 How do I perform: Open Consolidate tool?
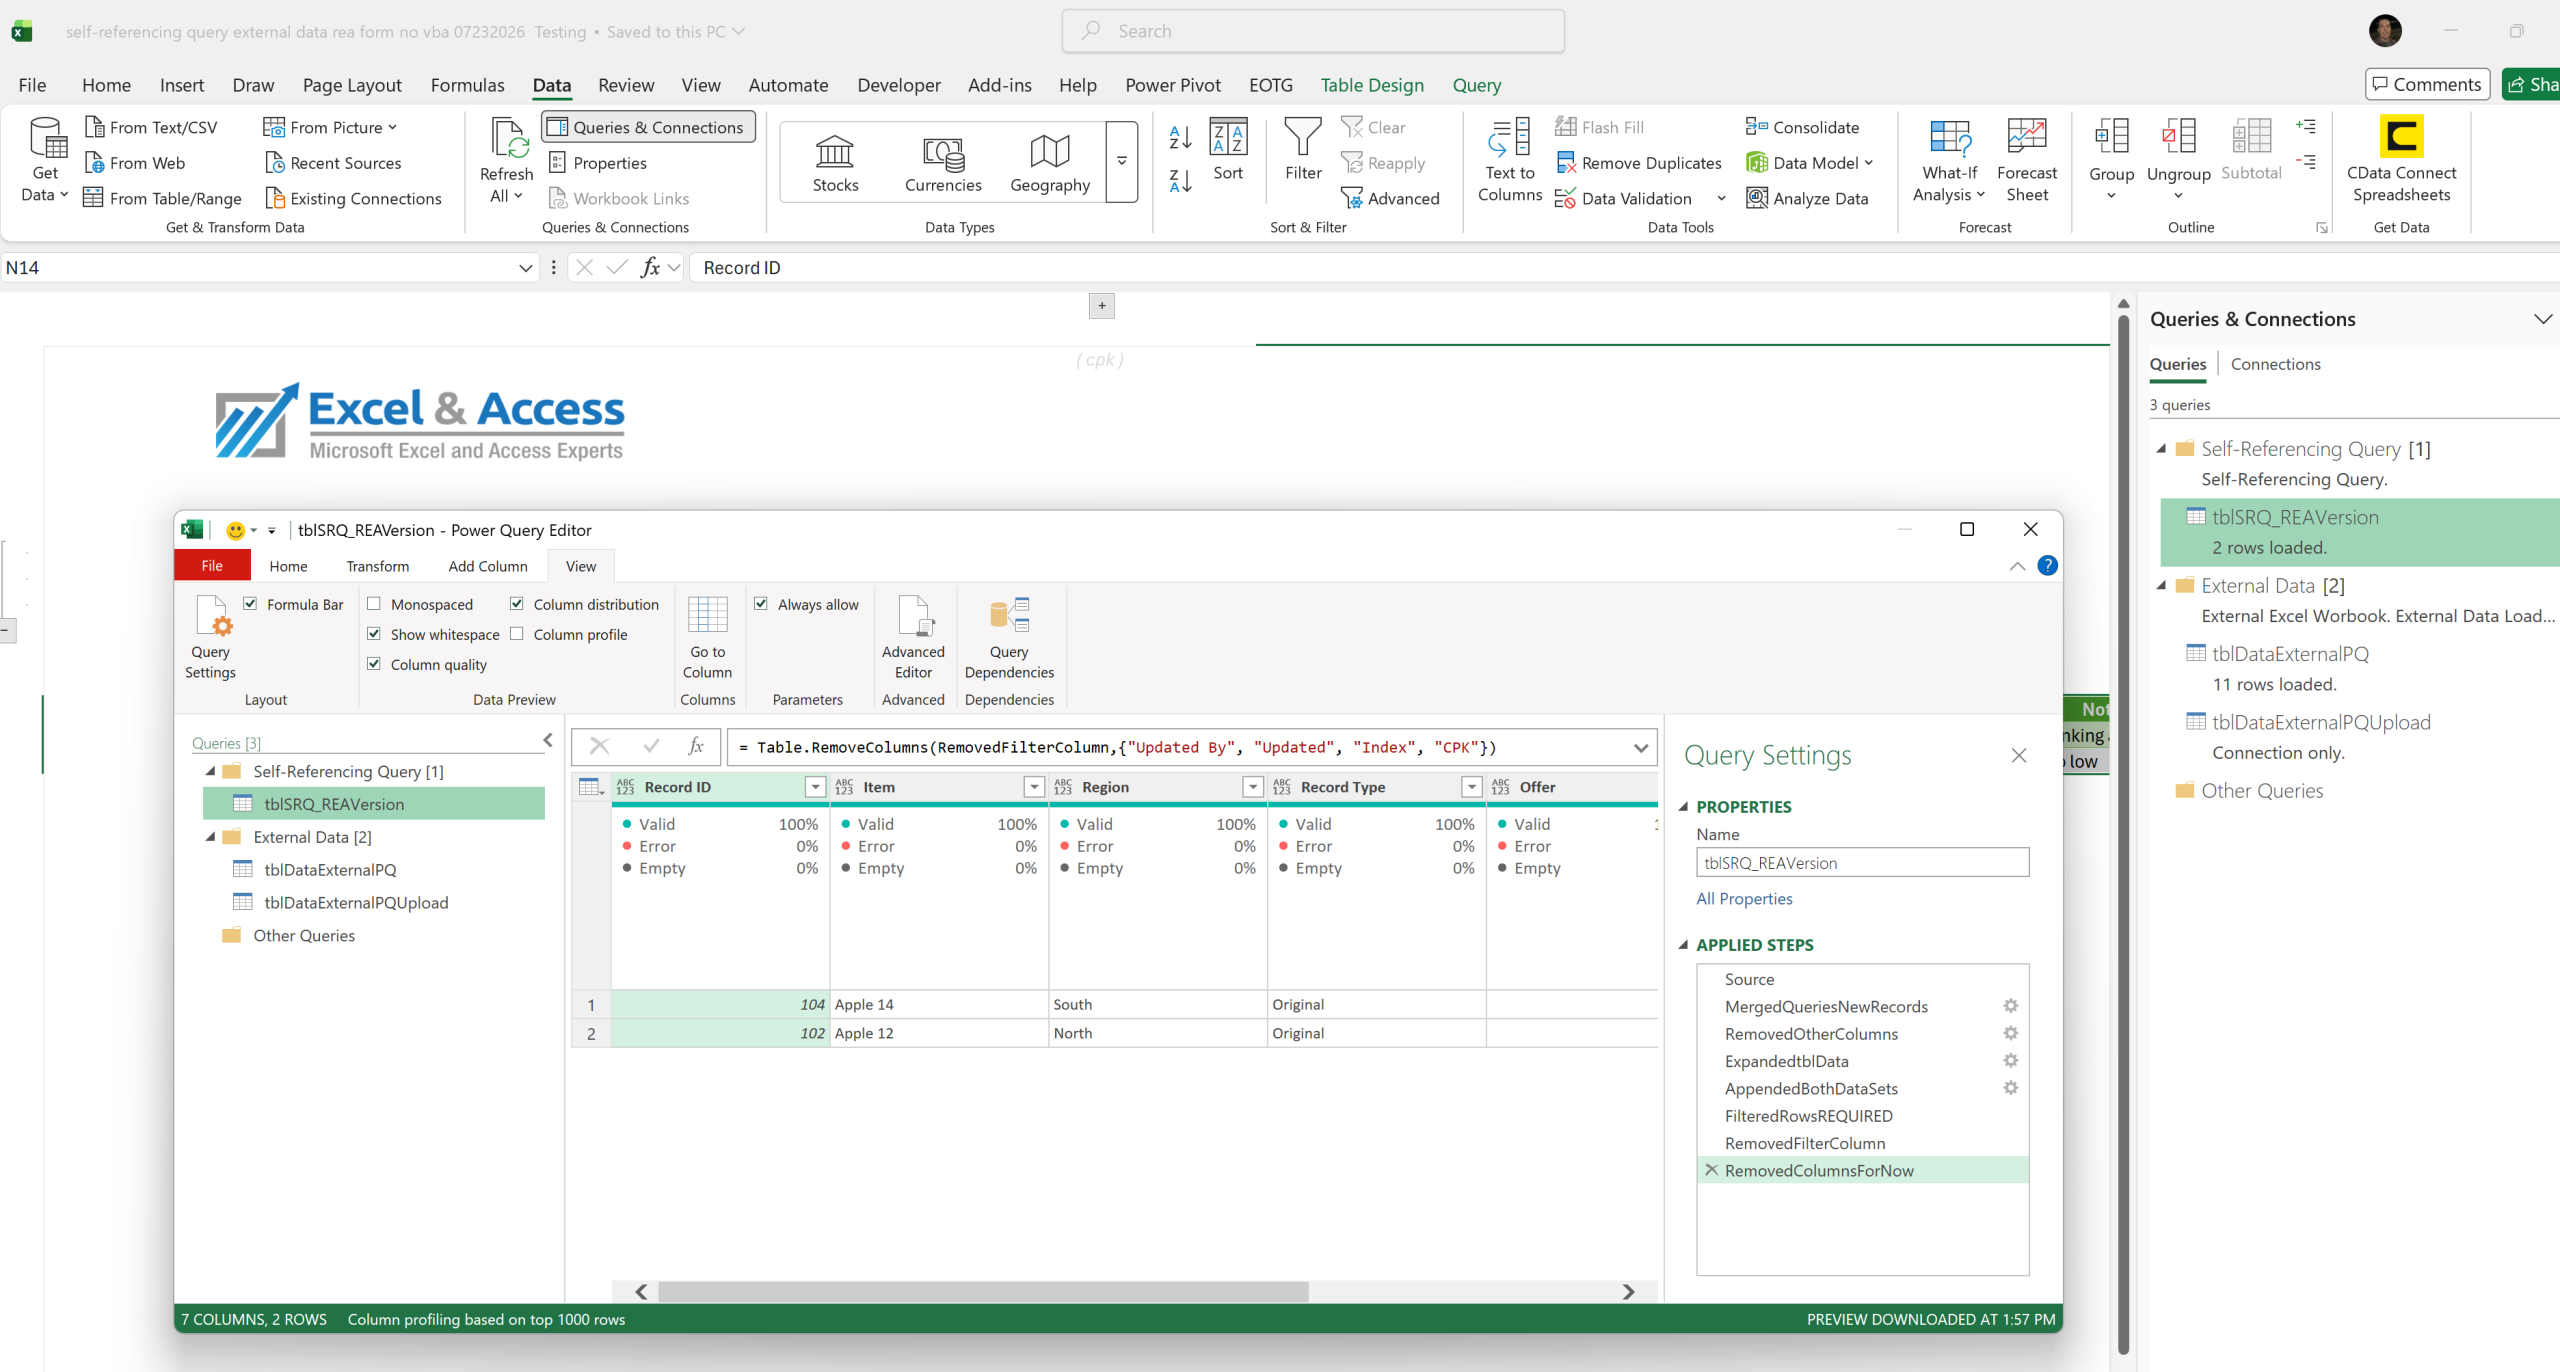1802,127
